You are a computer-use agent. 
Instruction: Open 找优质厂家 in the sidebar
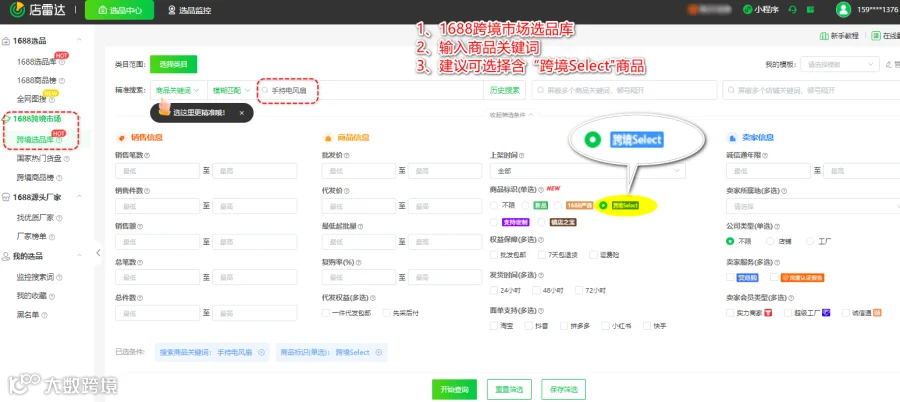(35, 218)
